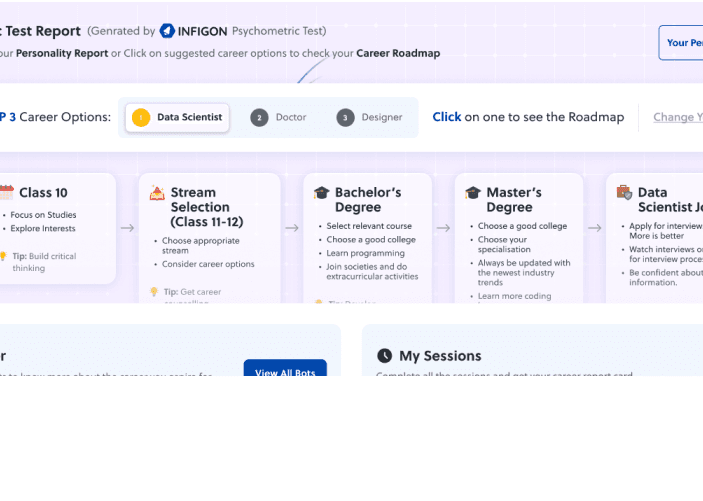Click the Data Scientist Job card heading
703x501 pixels.
670,200
